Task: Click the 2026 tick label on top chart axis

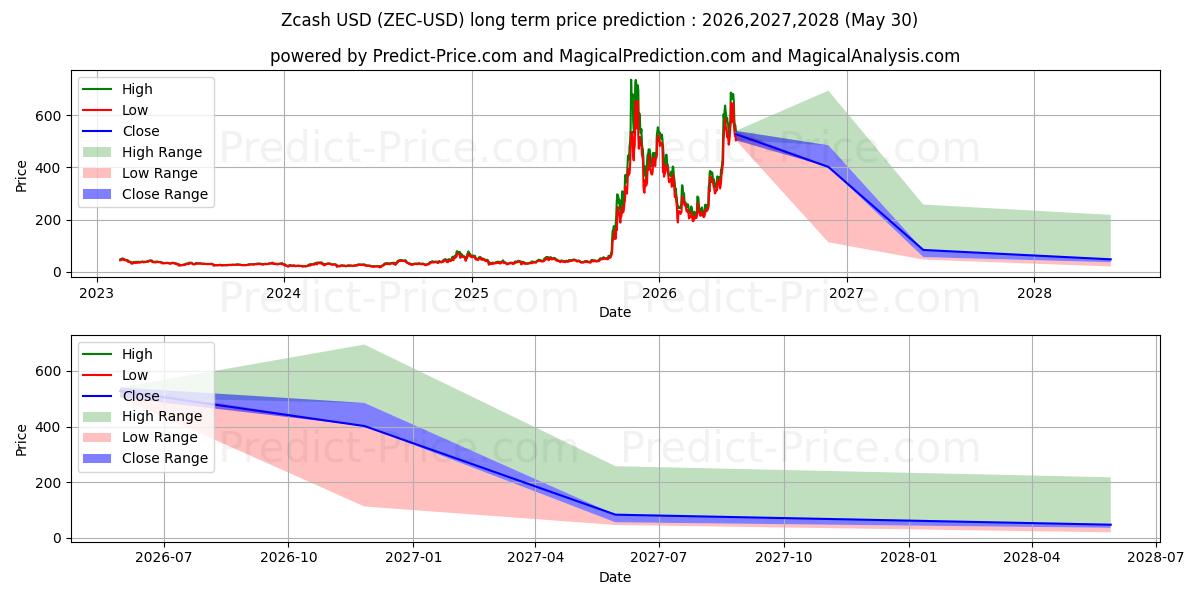Action: coord(659,293)
